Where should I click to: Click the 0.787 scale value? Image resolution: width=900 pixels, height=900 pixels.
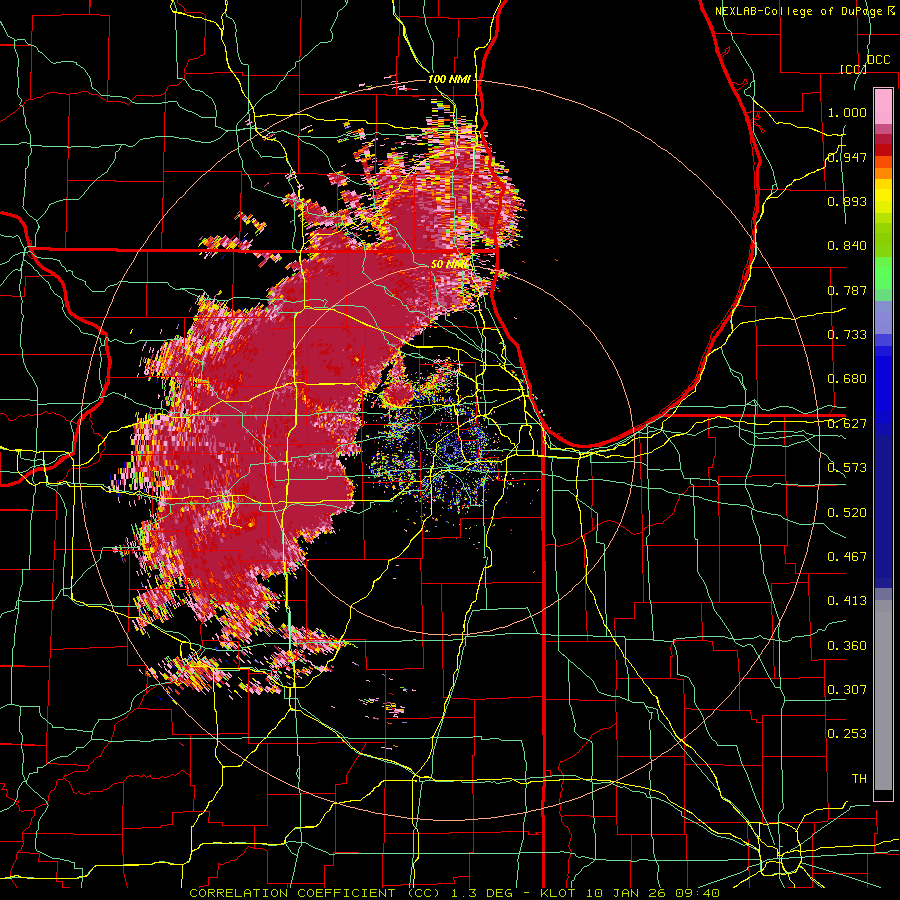[847, 290]
